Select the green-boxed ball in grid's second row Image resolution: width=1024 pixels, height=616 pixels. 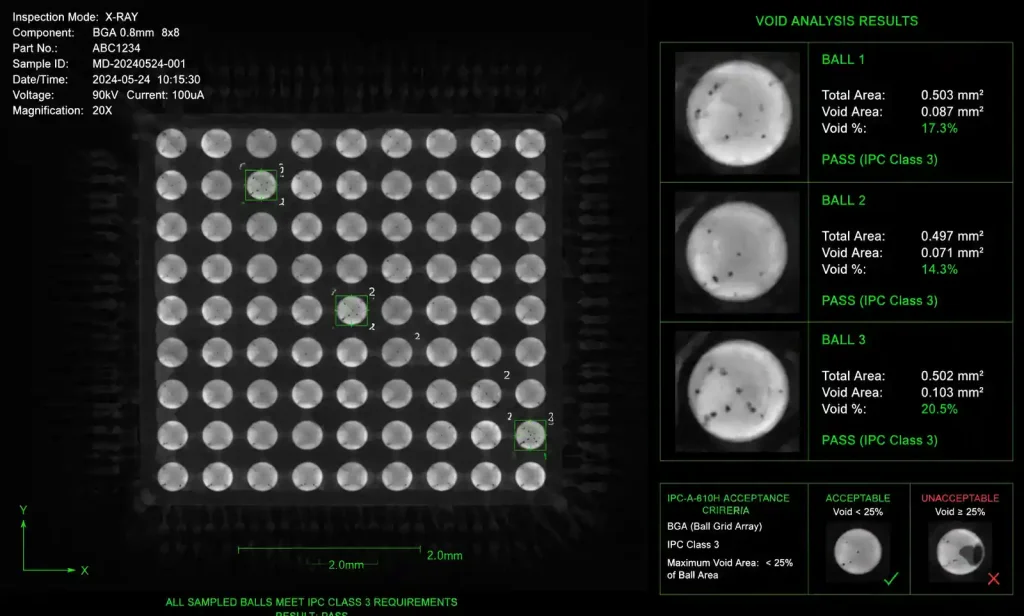coord(261,185)
